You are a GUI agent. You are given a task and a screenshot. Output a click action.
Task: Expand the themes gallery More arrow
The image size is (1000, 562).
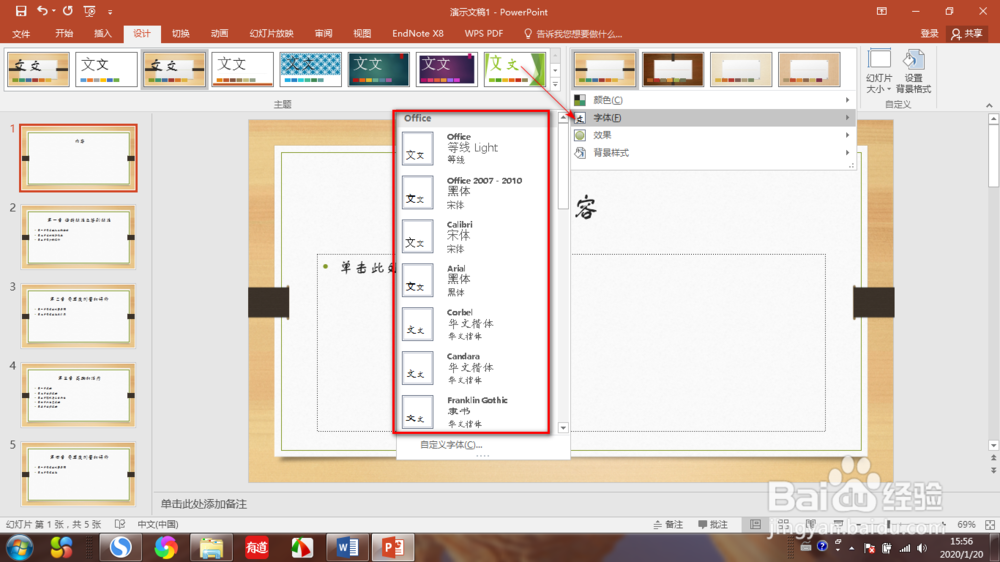(555, 84)
